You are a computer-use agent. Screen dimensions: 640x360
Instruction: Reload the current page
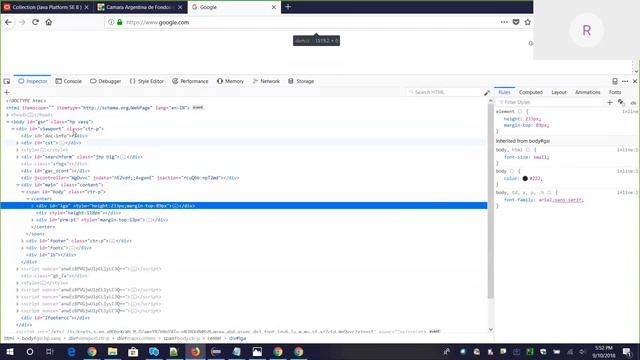click(x=36, y=22)
